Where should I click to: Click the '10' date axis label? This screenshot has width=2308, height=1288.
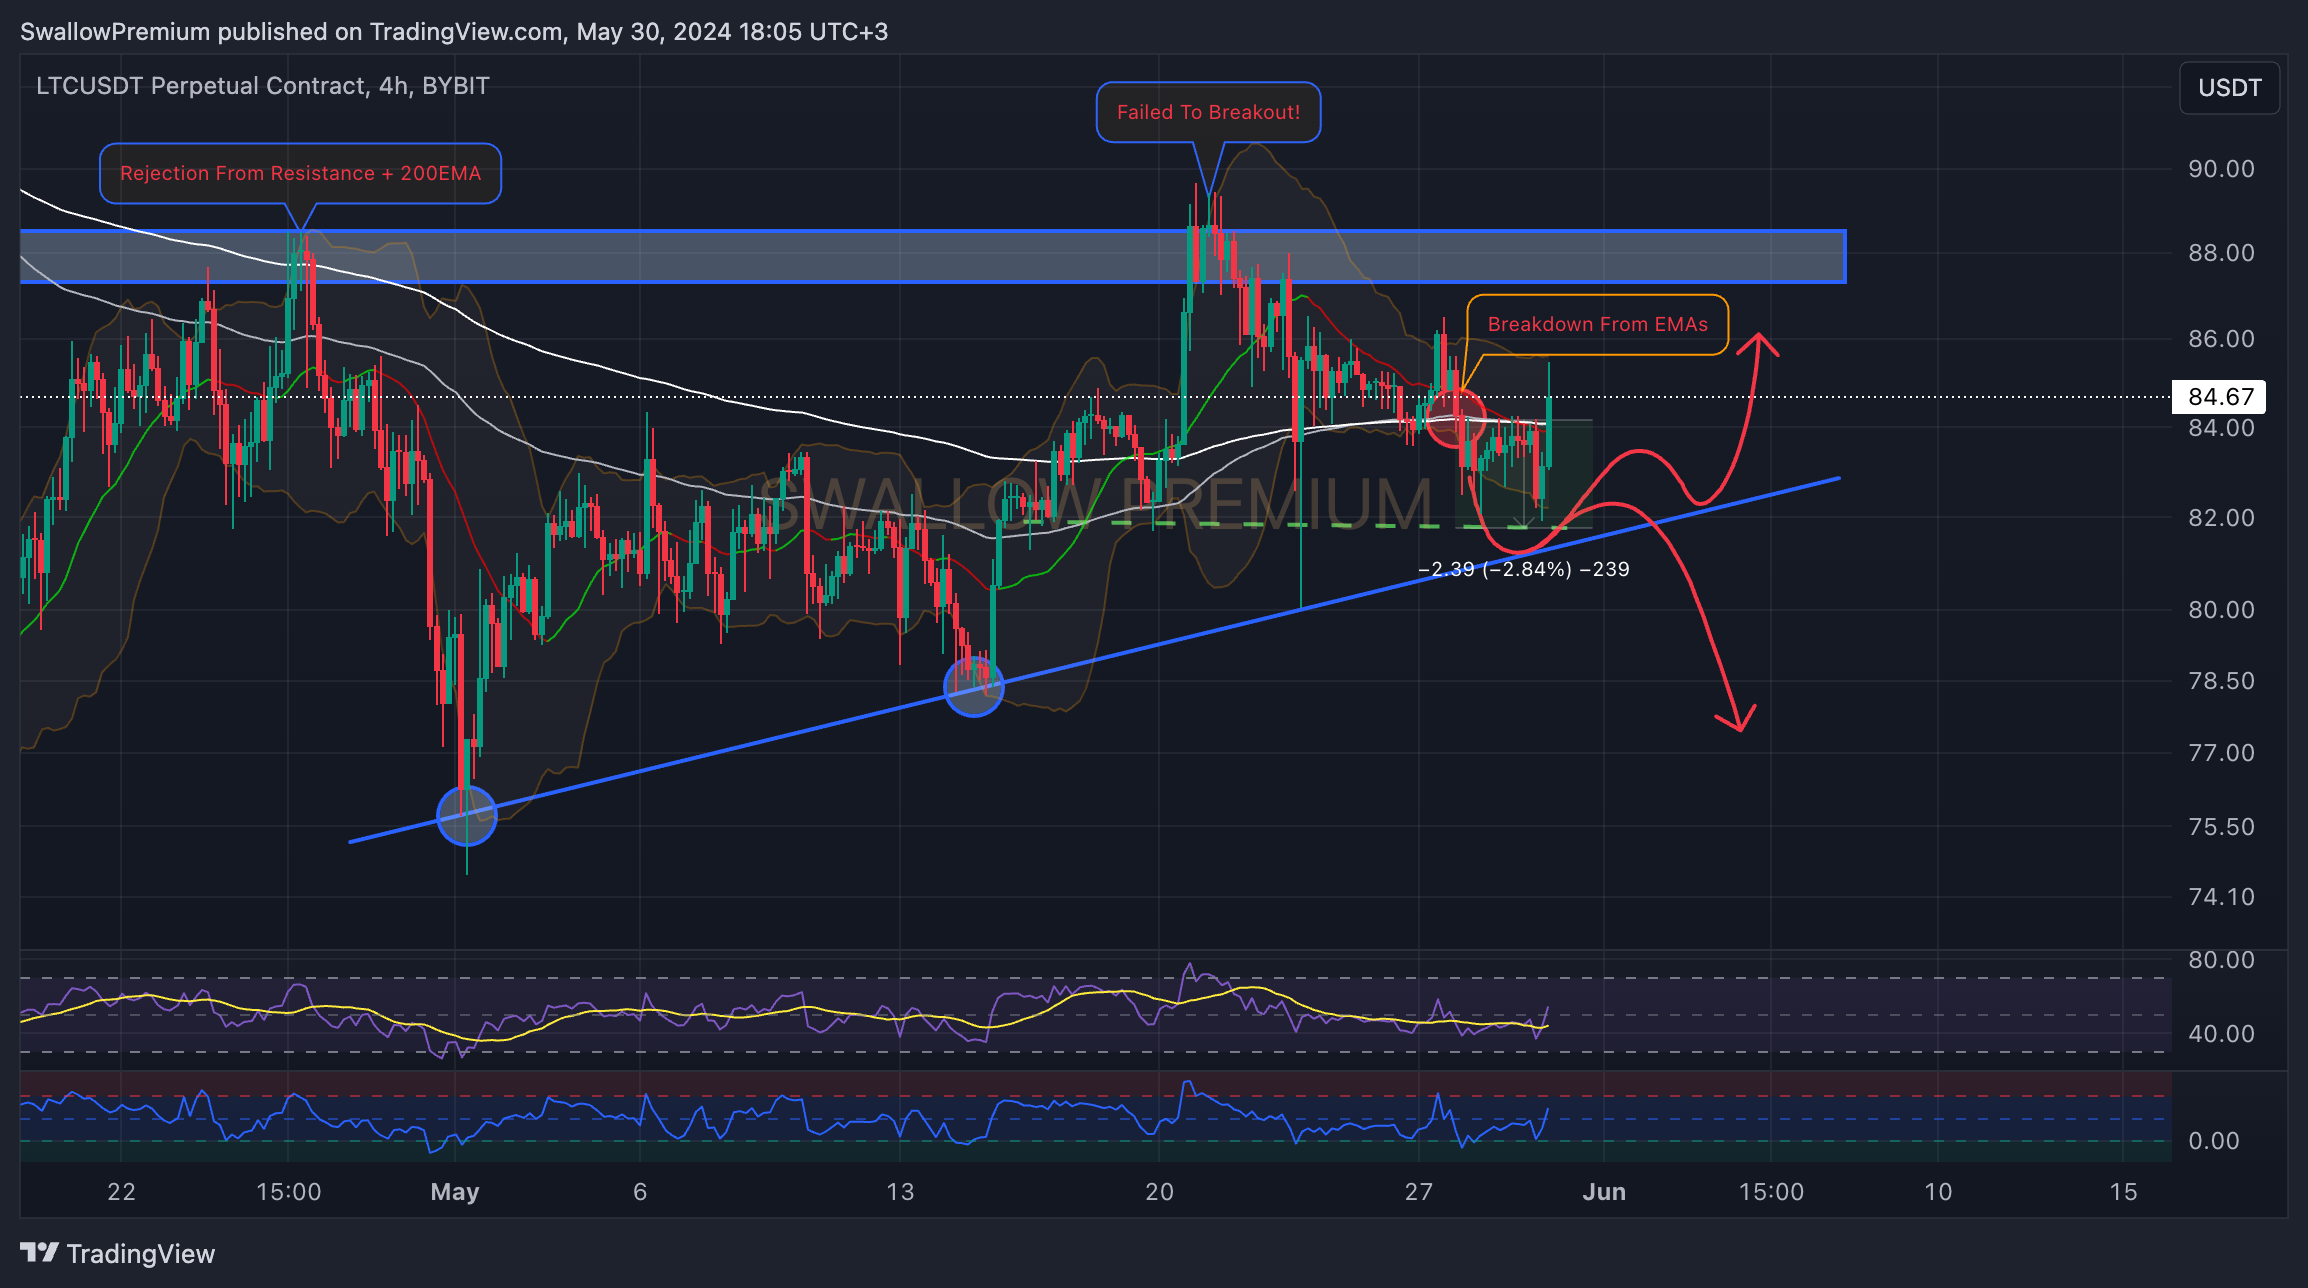(1938, 1192)
